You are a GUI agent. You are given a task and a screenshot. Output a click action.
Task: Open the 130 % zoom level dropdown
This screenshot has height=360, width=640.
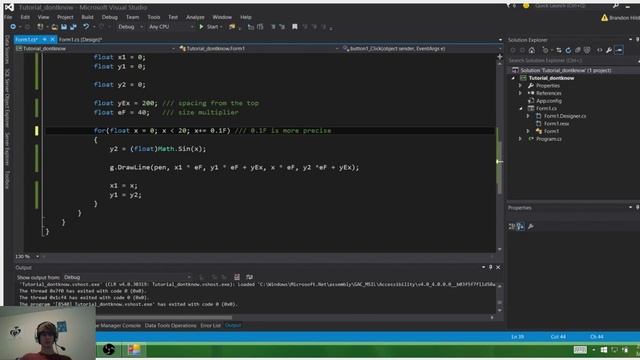tap(27, 256)
